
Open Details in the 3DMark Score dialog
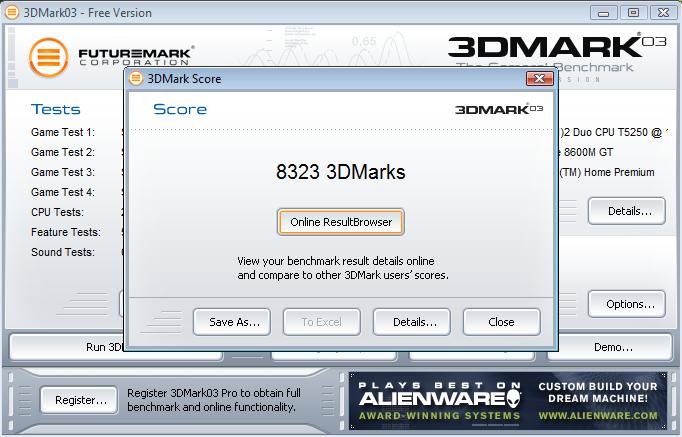point(411,322)
